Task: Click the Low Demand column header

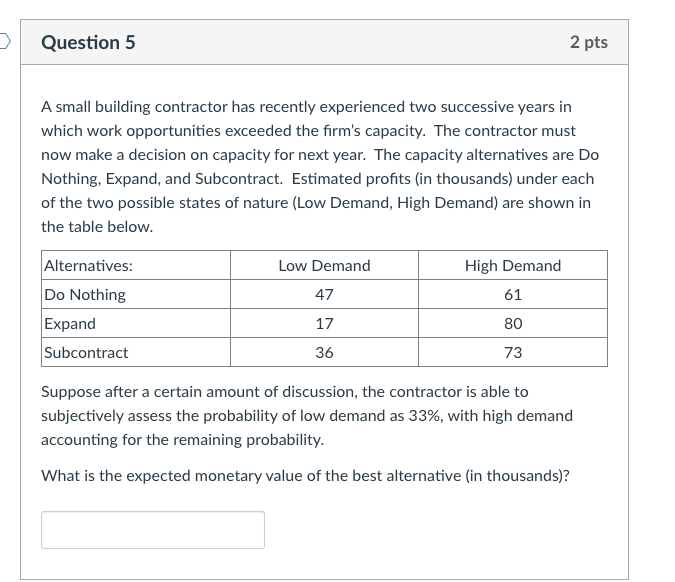Action: click(x=324, y=265)
